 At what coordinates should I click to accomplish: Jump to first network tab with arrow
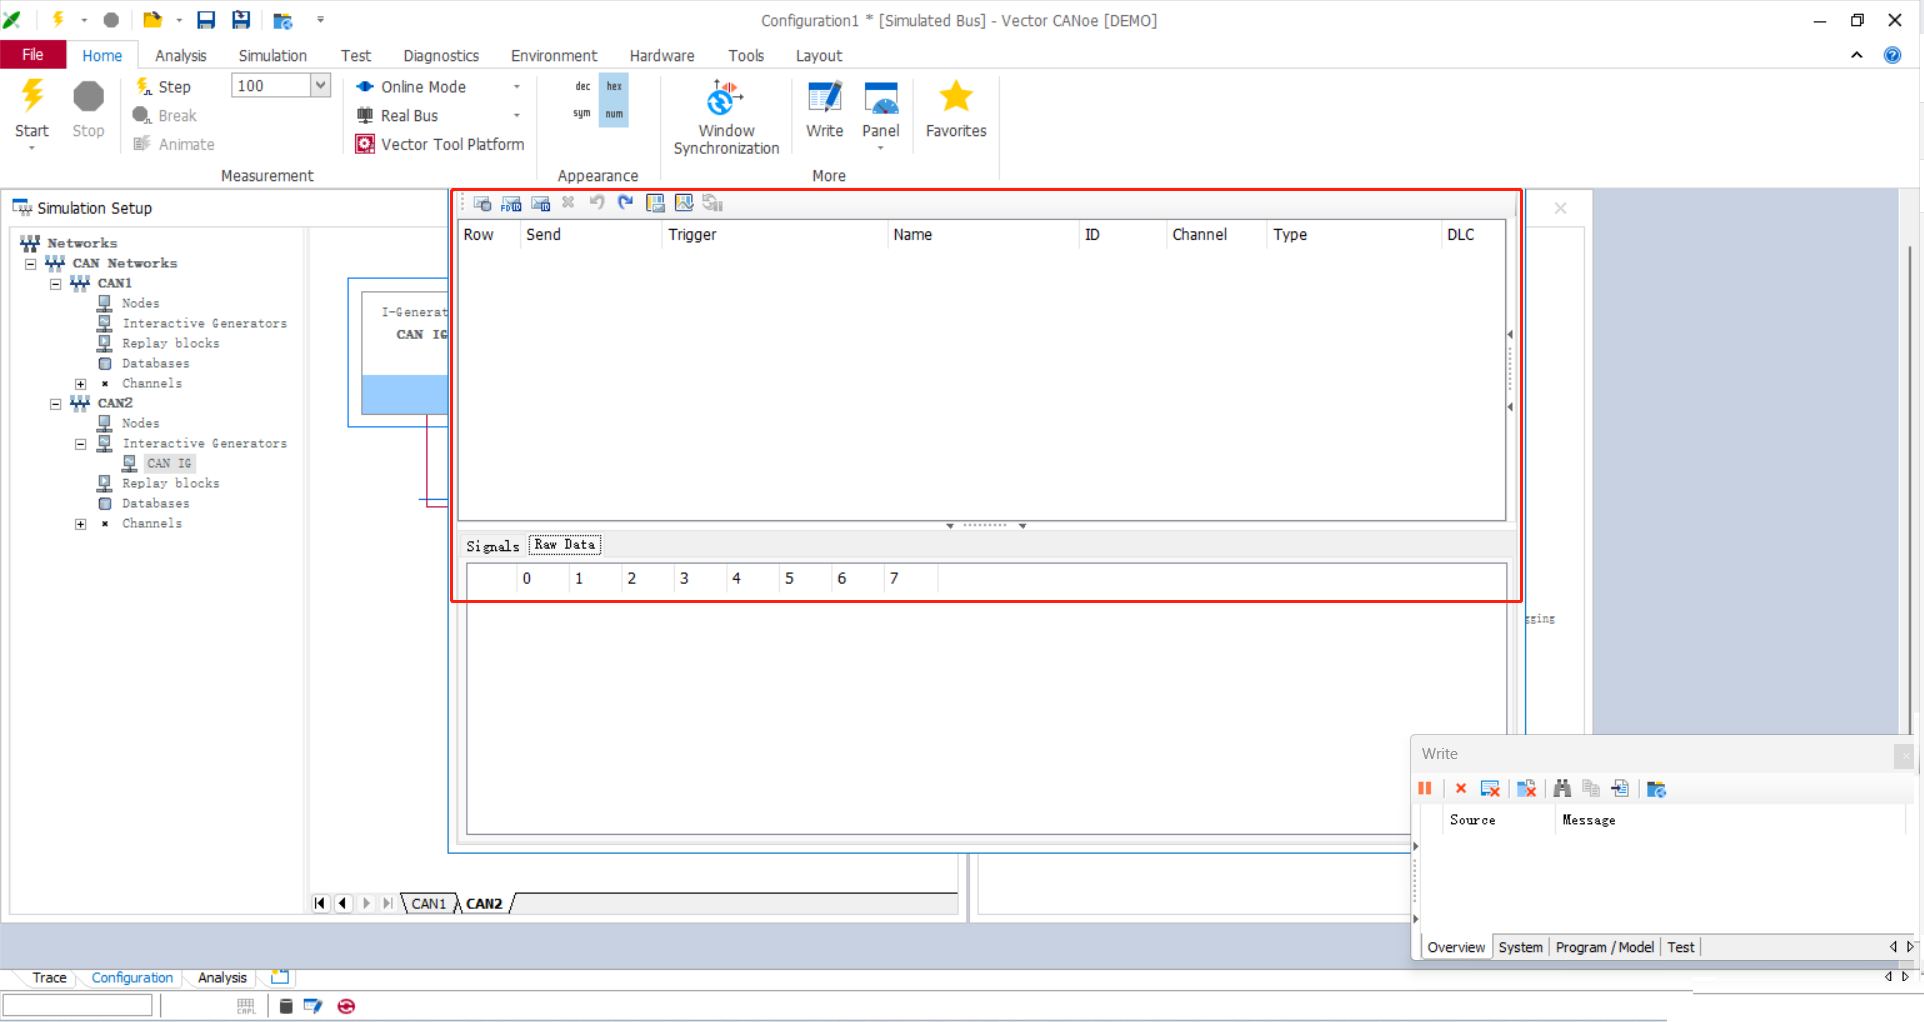[x=320, y=904]
